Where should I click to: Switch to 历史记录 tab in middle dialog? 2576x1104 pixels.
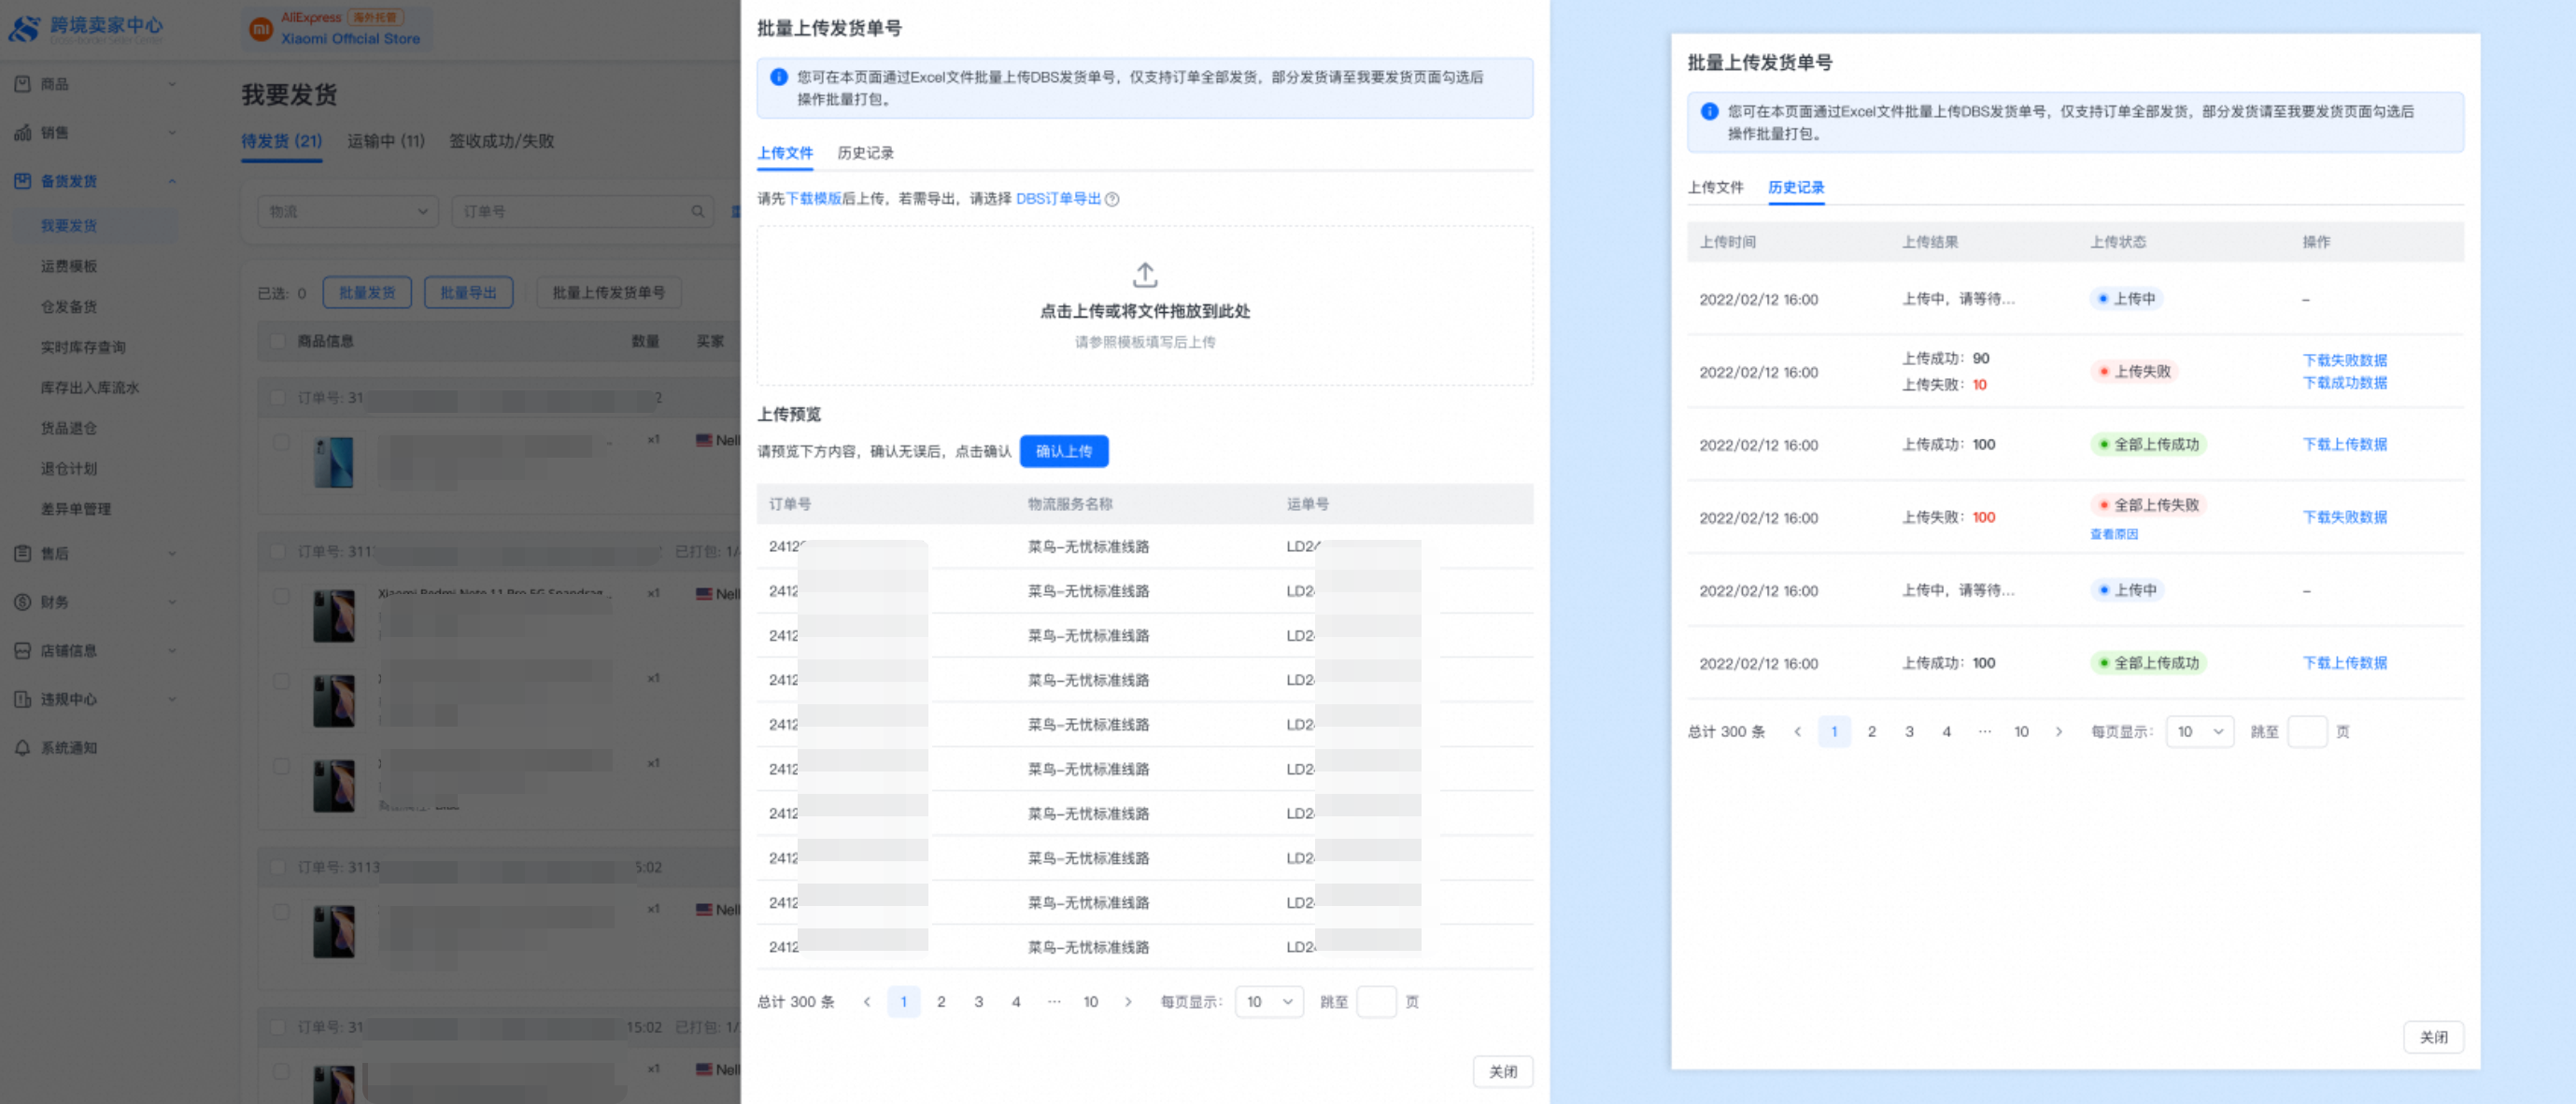865,153
